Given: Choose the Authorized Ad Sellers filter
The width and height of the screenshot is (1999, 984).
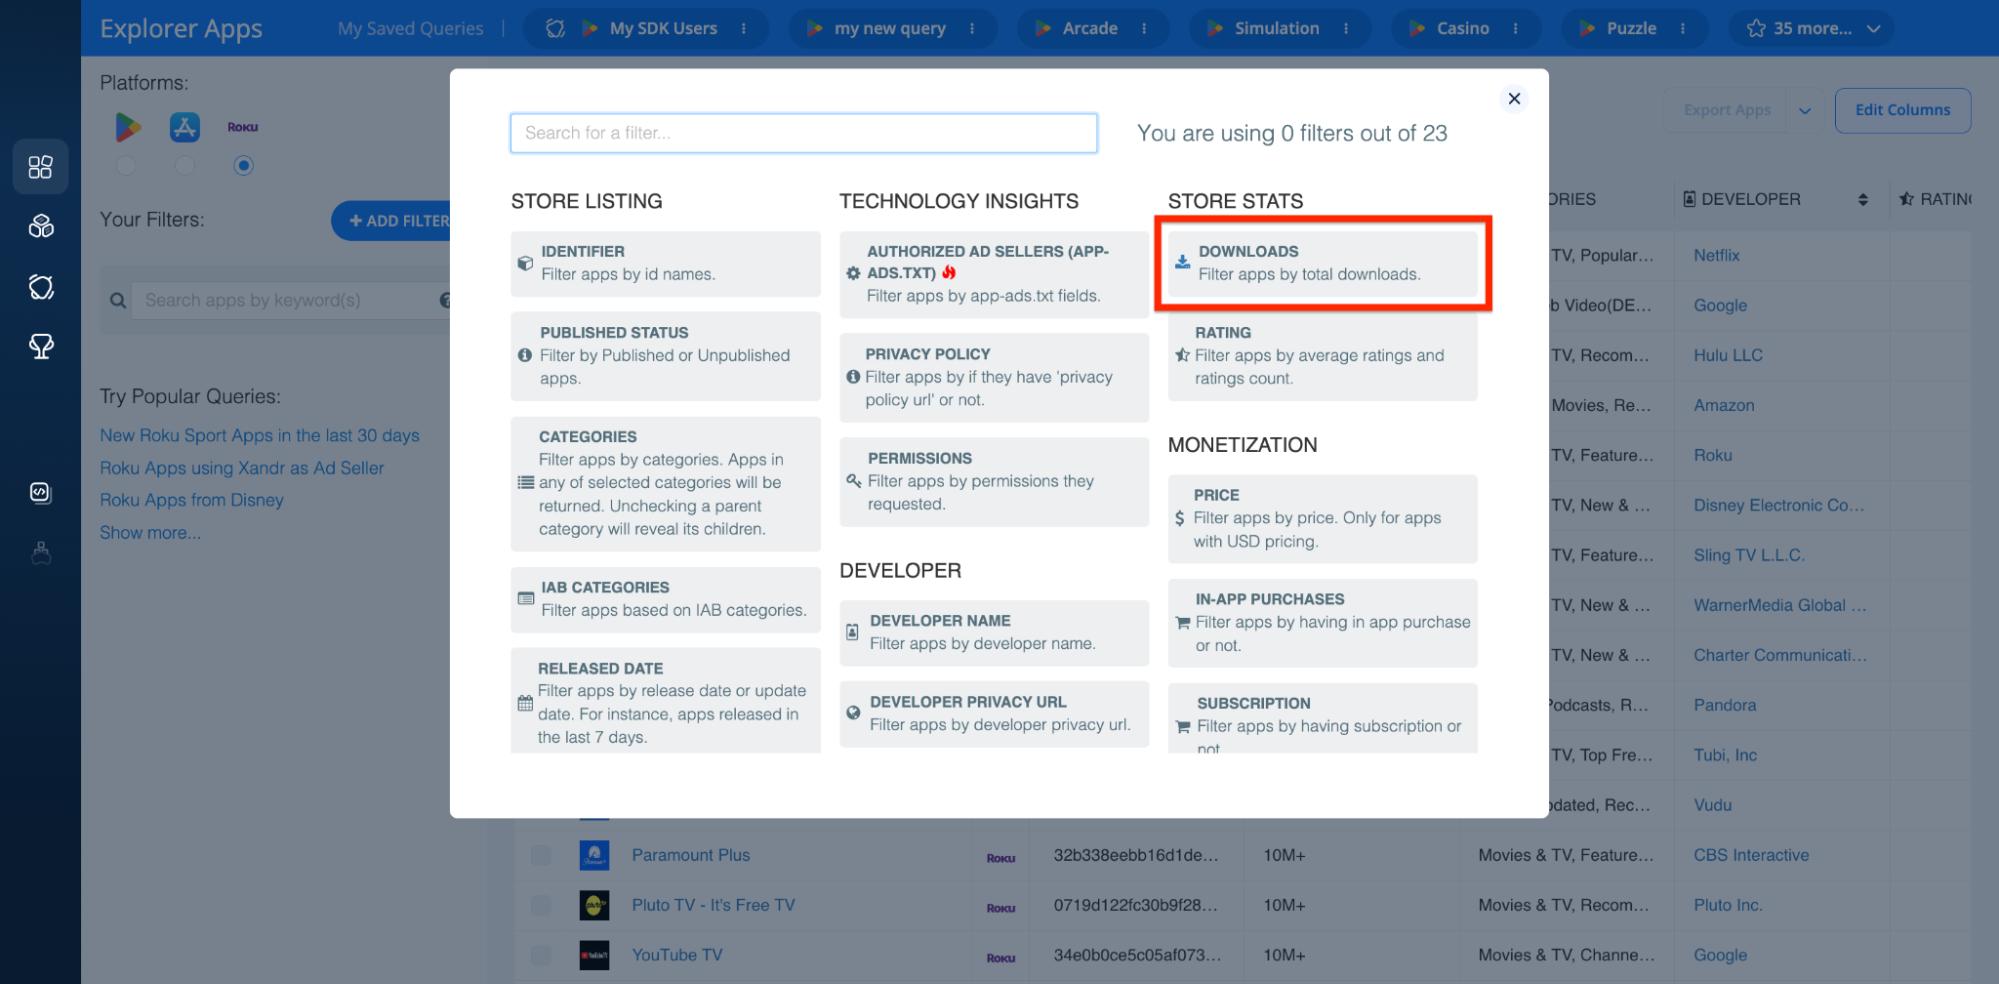Looking at the screenshot, I should (x=994, y=274).
